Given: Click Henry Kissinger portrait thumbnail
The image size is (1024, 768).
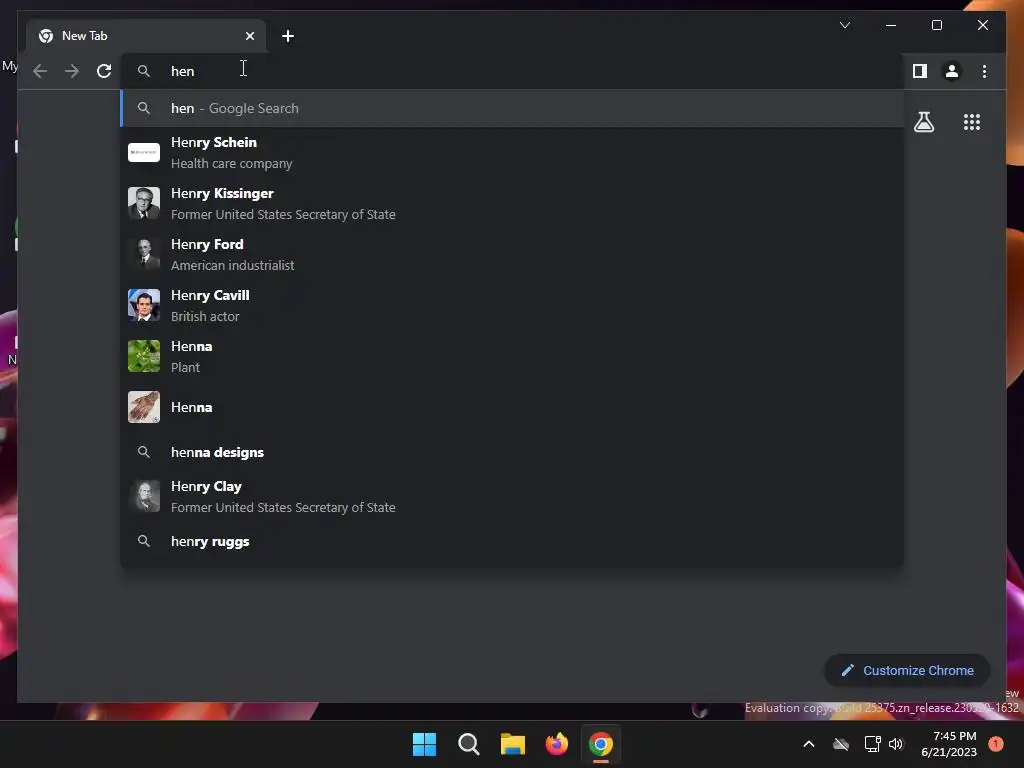Looking at the screenshot, I should pos(144,203).
